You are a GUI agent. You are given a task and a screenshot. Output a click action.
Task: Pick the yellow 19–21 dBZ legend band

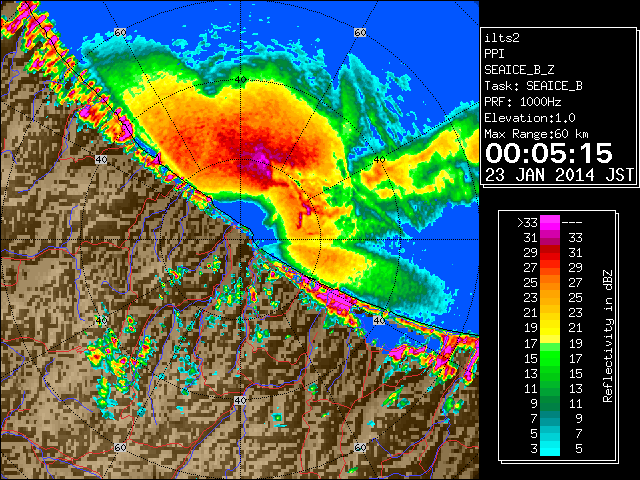coord(550,328)
